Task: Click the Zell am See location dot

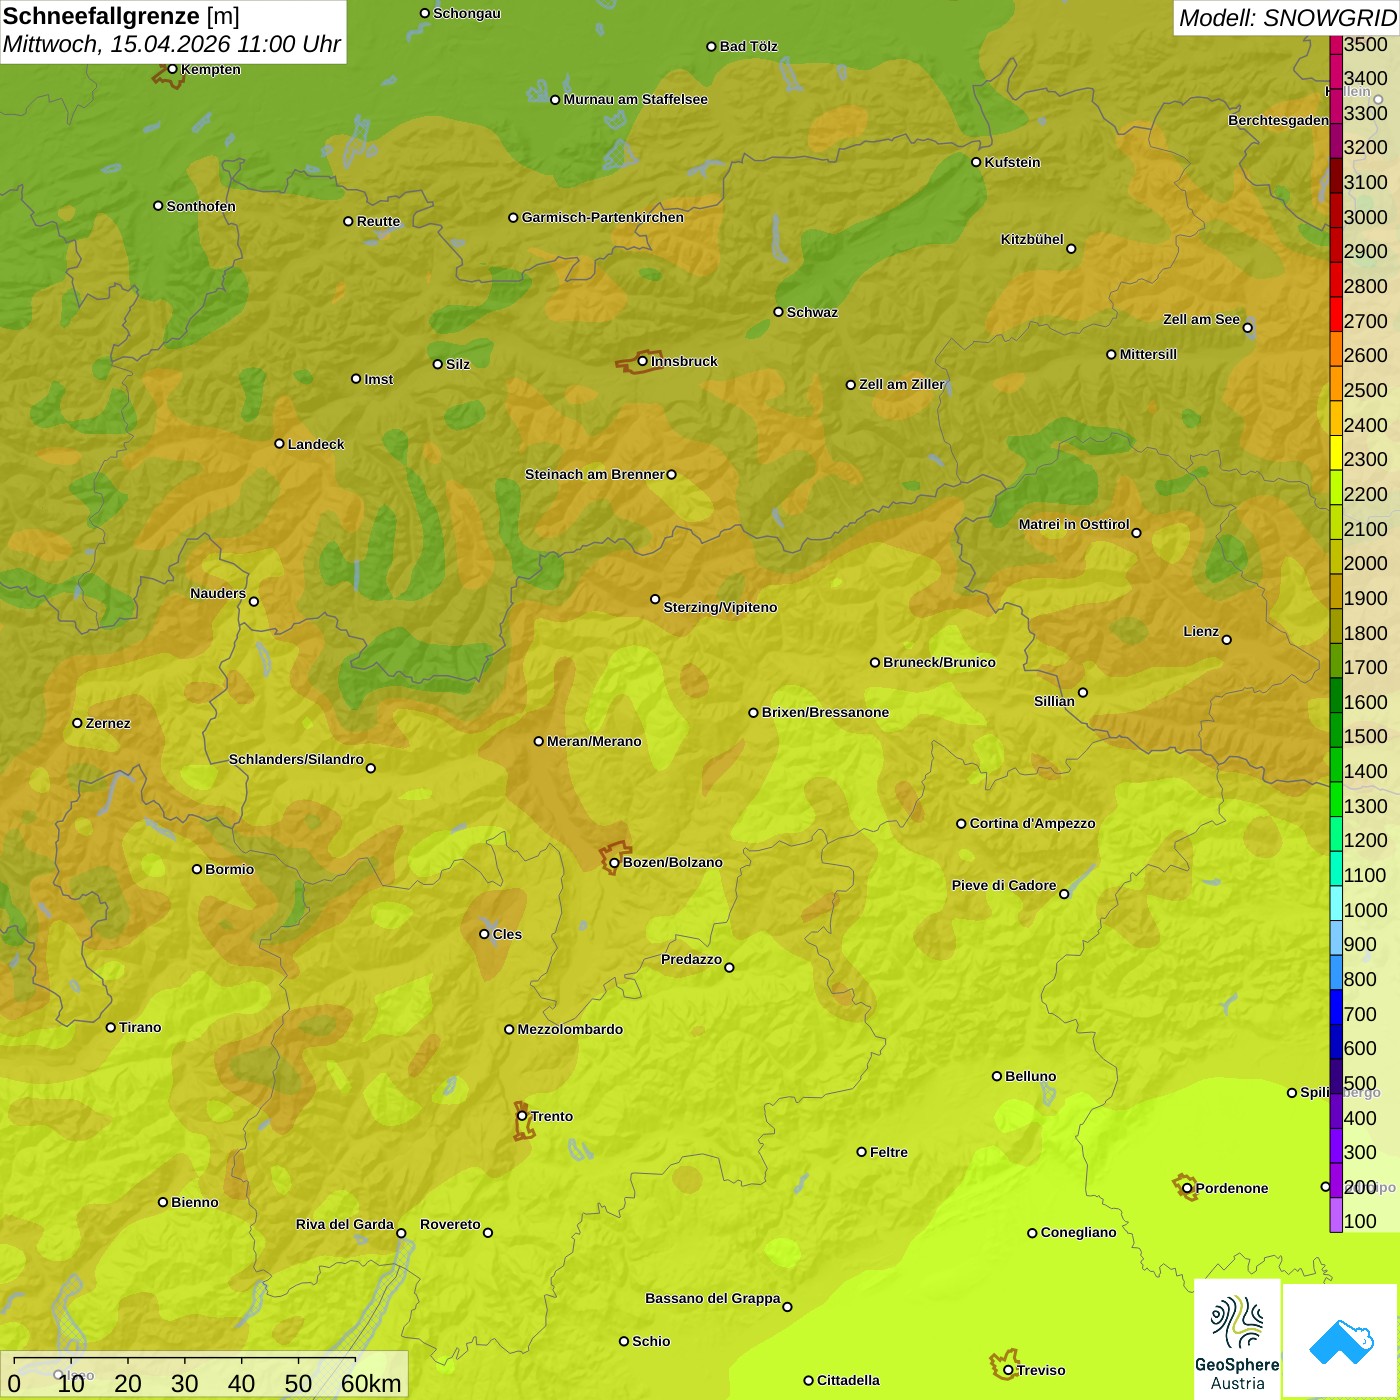Action: click(1248, 327)
